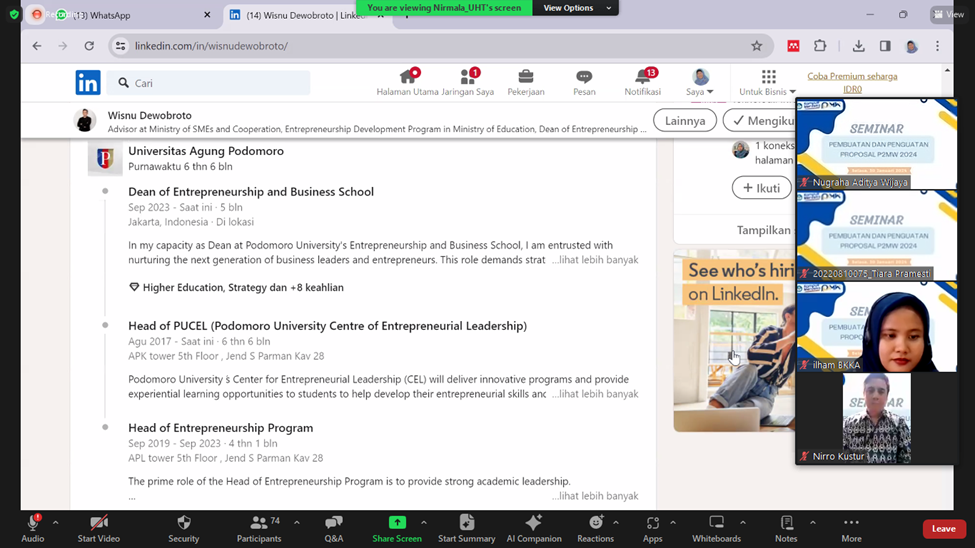The image size is (975, 548).
Task: Click the LinkedIn Cari search field
Action: coord(210,83)
